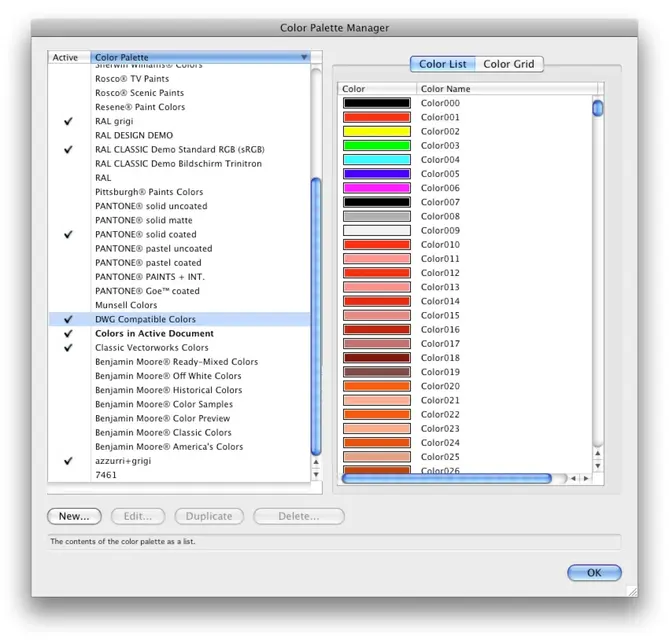Select Benjamin Moore Ready-Mixed Colors palette
The image size is (669, 640).
point(177,362)
